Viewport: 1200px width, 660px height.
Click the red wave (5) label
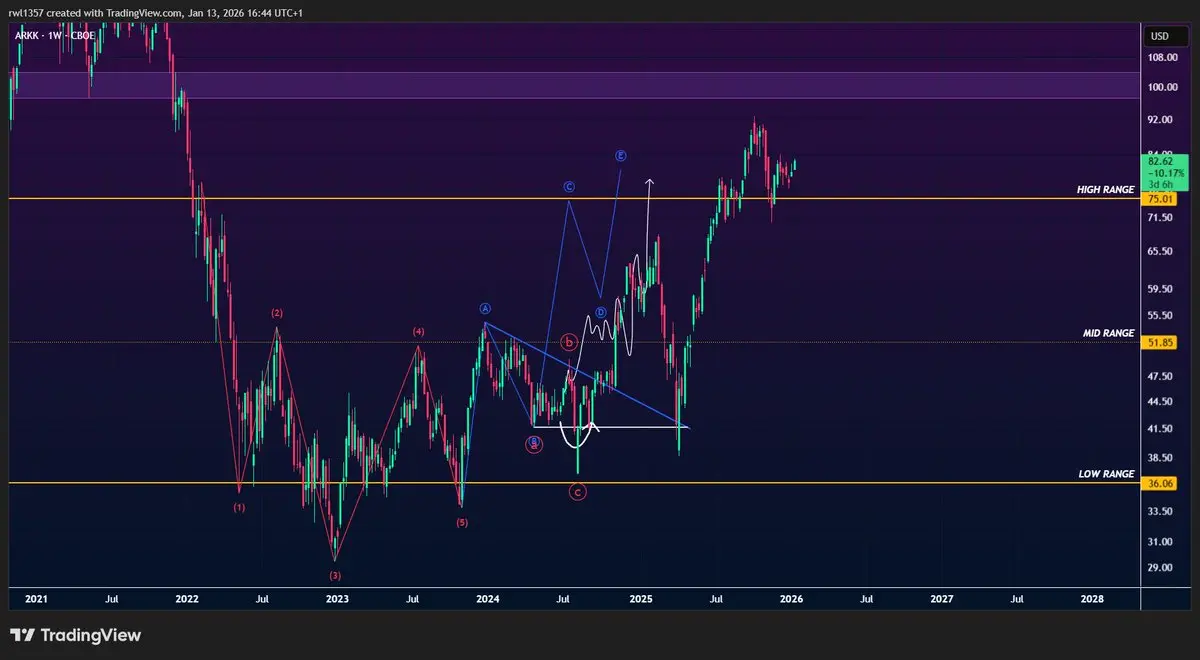[x=461, y=522]
